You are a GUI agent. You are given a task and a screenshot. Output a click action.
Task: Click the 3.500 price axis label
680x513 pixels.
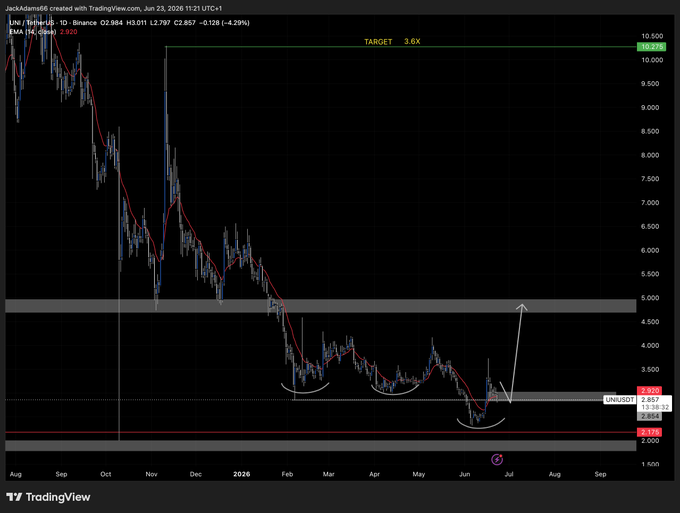coord(650,369)
